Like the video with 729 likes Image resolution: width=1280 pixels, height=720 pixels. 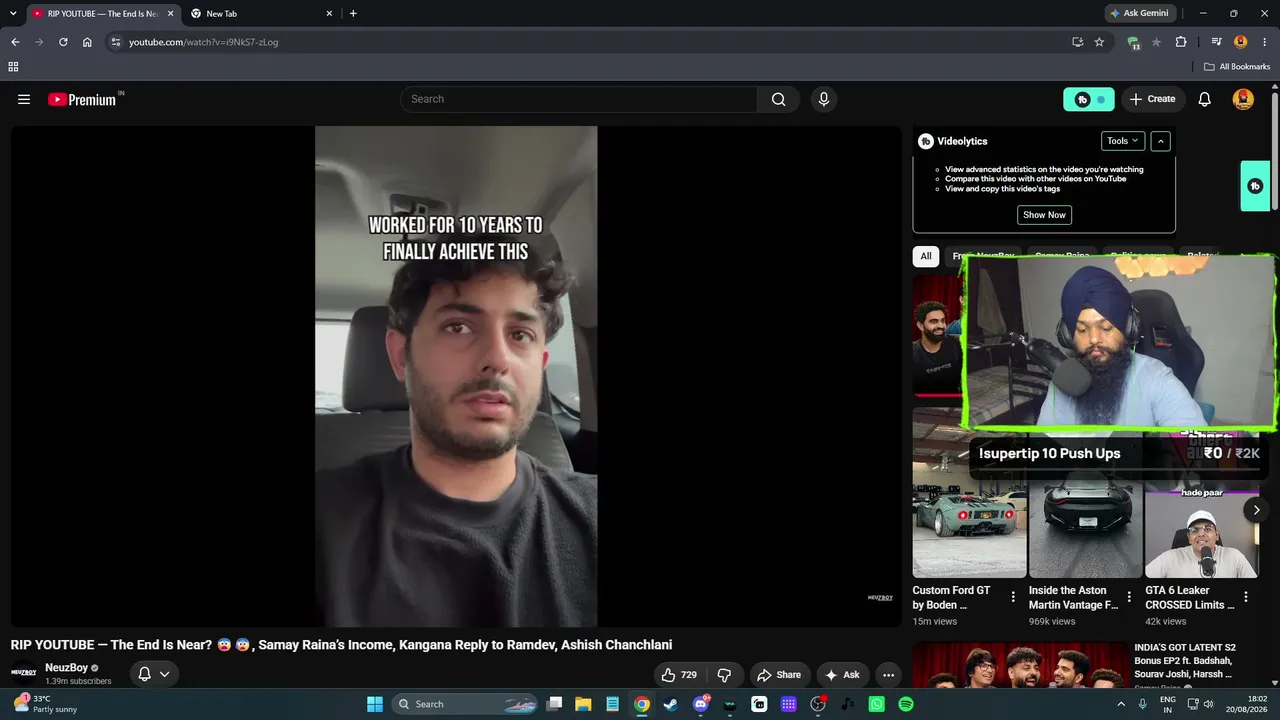pyautogui.click(x=679, y=675)
